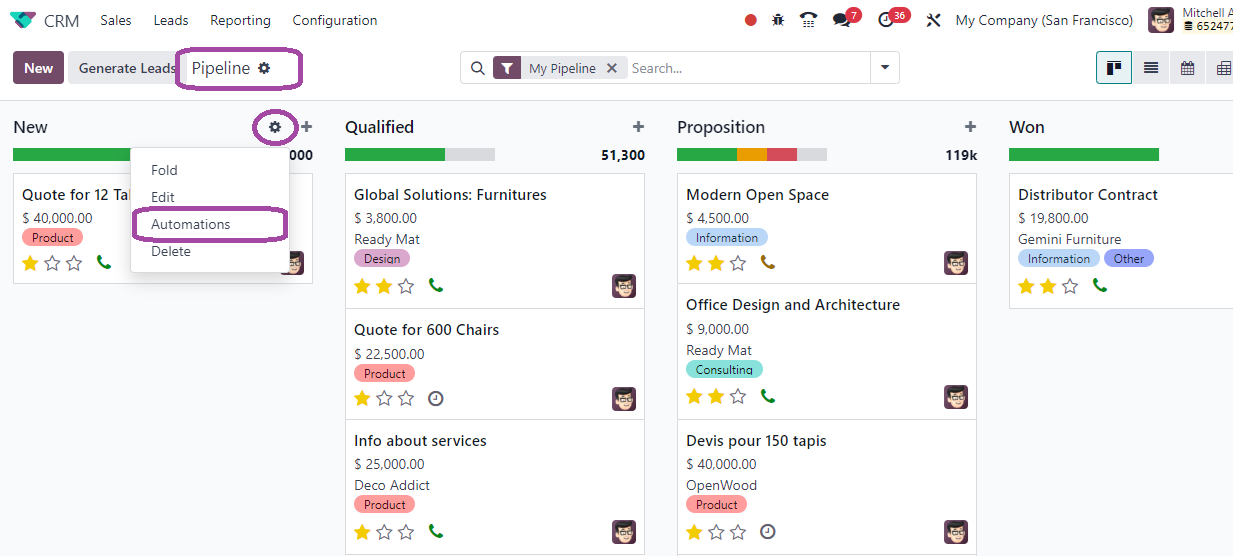The height and width of the screenshot is (556, 1233).
Task: Open the VoIP phone icon in the navbar
Action: [x=809, y=20]
